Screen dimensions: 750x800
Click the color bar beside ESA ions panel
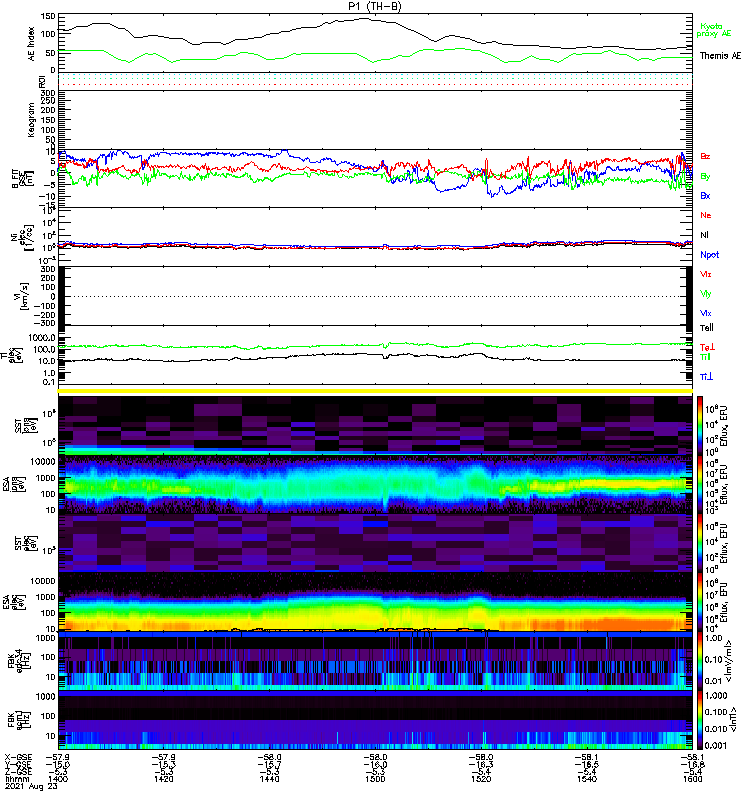pos(700,484)
